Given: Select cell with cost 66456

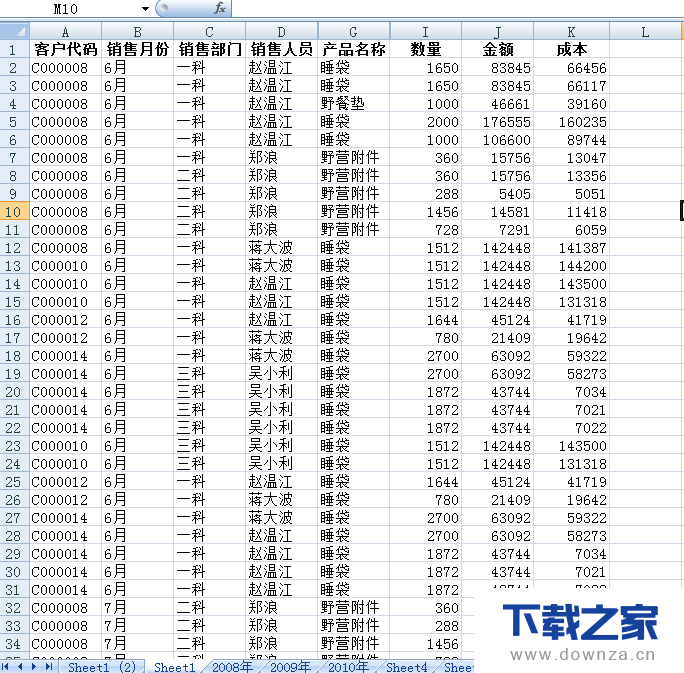Looking at the screenshot, I should pos(571,68).
